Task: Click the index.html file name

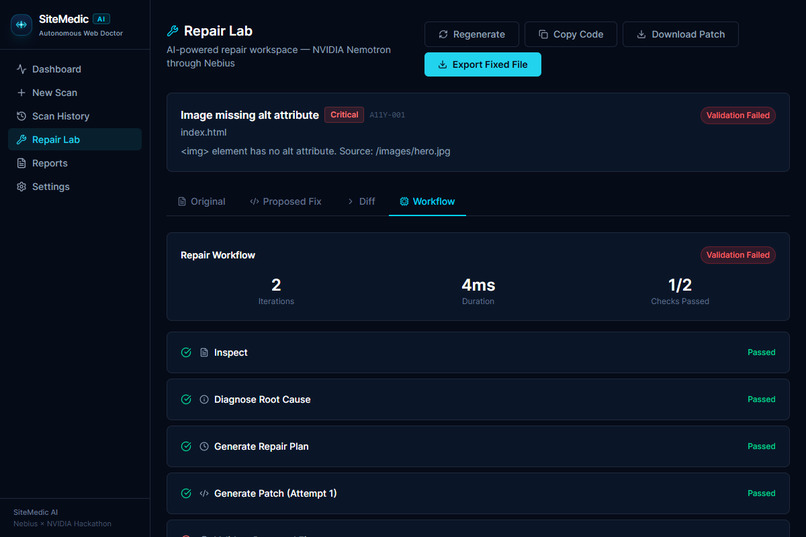Action: coord(204,132)
